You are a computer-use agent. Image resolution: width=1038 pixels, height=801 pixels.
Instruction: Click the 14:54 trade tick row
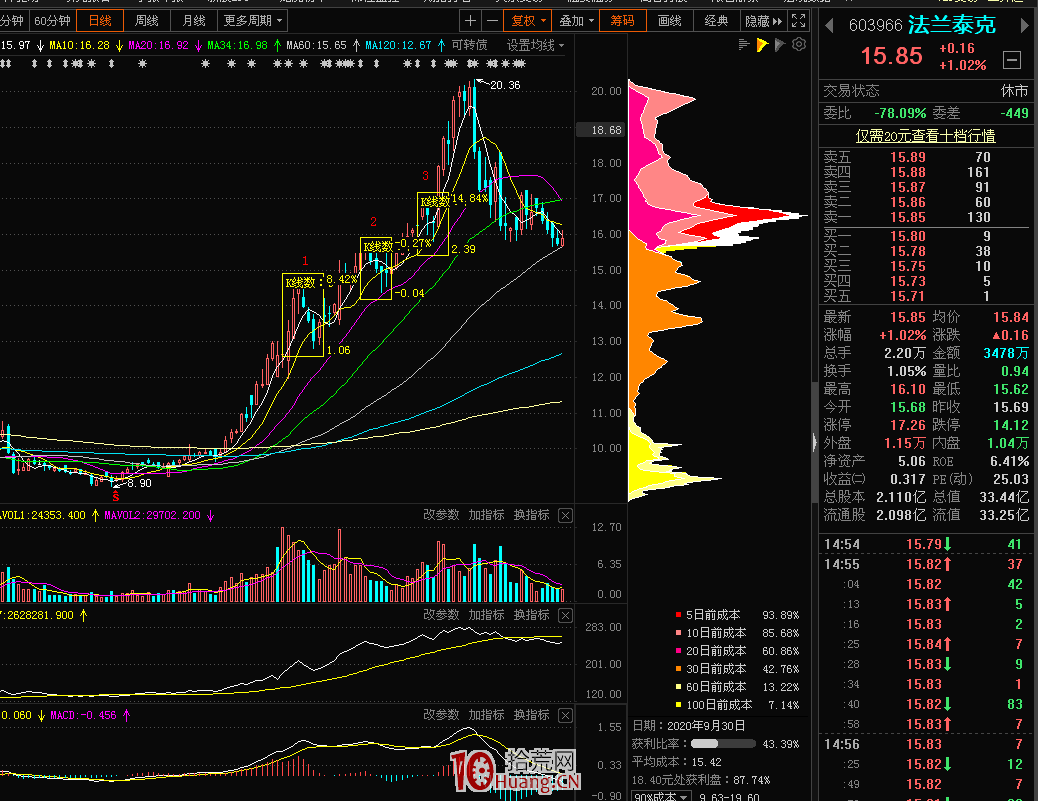pos(925,545)
